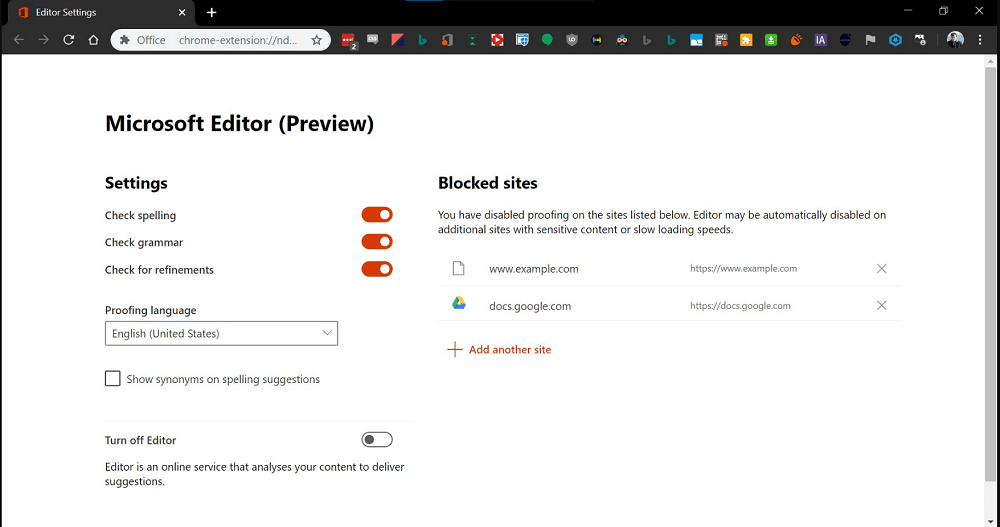Toggle the Check grammar switch
This screenshot has width=1000, height=527.
pos(377,242)
